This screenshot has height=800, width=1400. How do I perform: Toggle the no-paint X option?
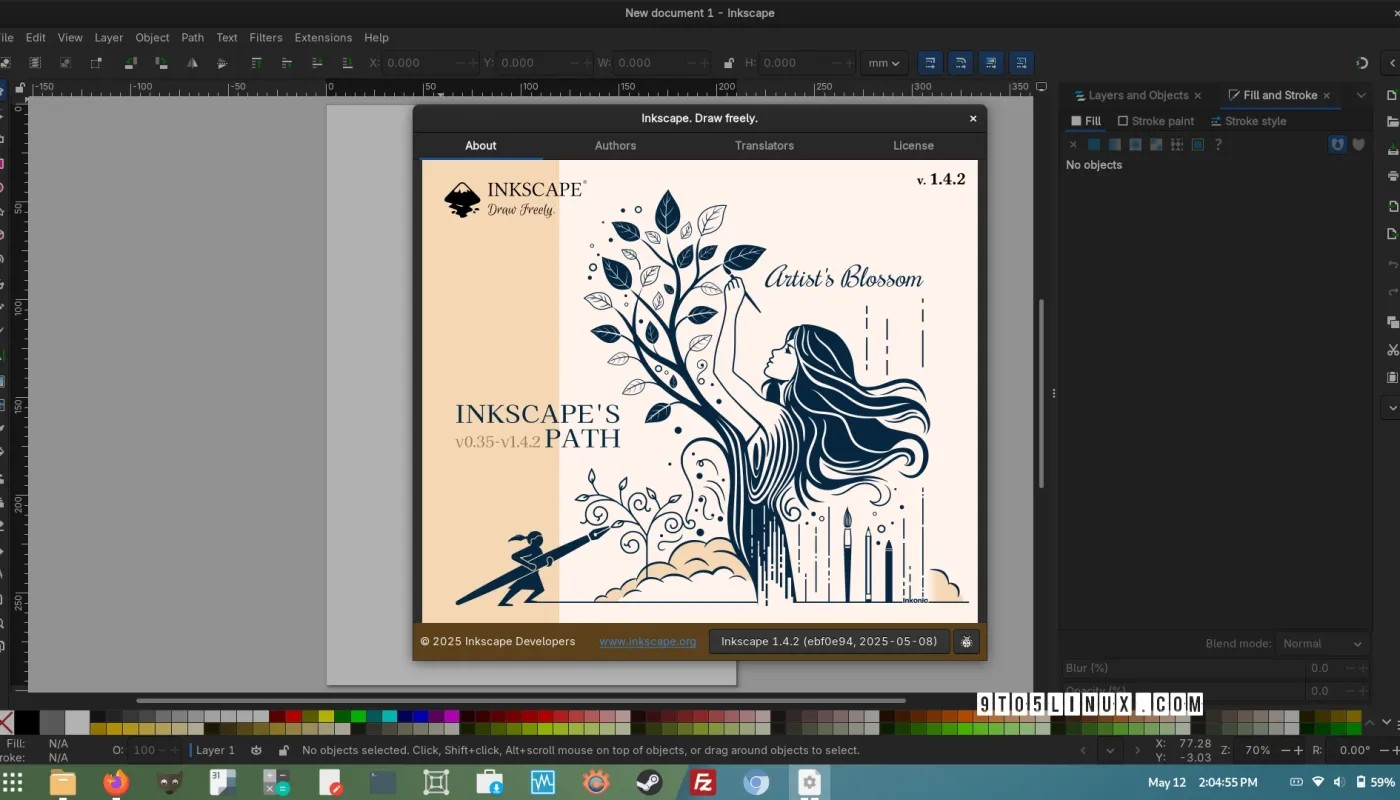pyautogui.click(x=1073, y=144)
